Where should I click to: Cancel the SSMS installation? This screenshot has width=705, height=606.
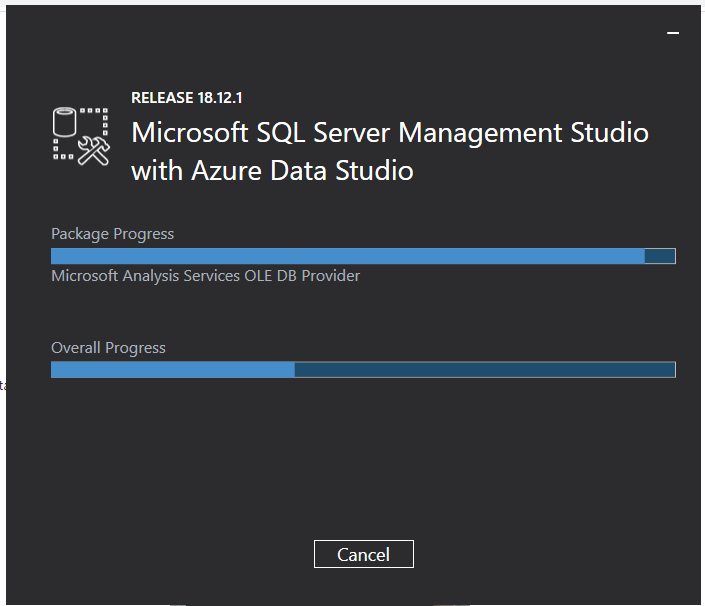[363, 554]
